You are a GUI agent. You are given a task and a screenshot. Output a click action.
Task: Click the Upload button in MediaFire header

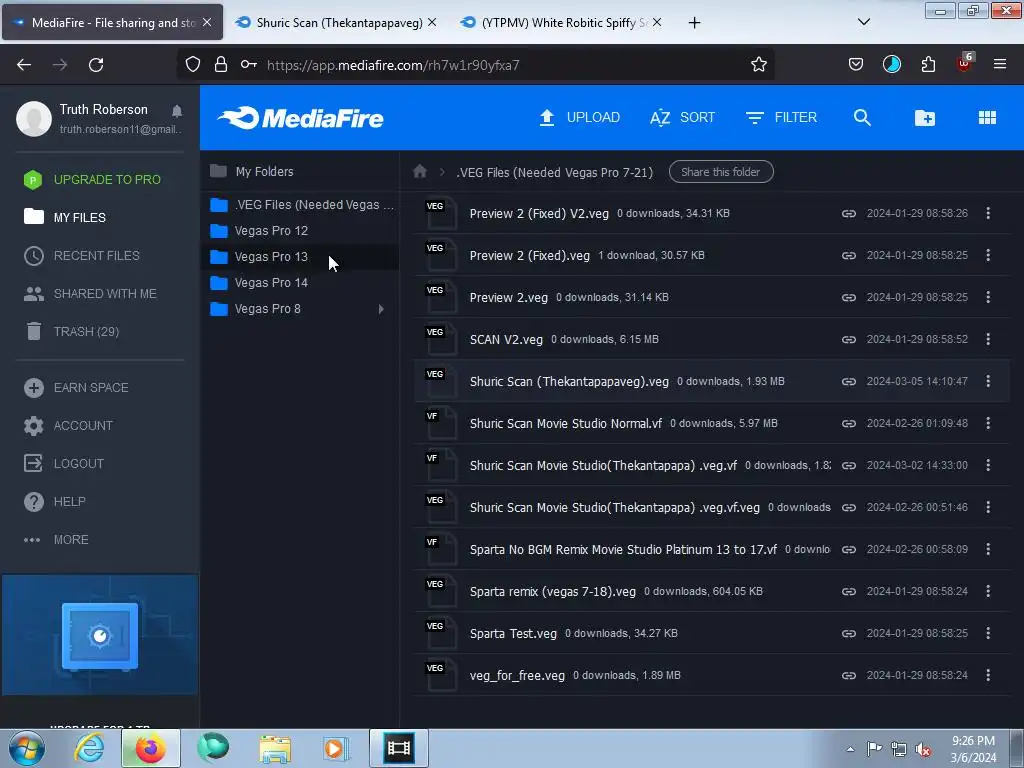[579, 118]
